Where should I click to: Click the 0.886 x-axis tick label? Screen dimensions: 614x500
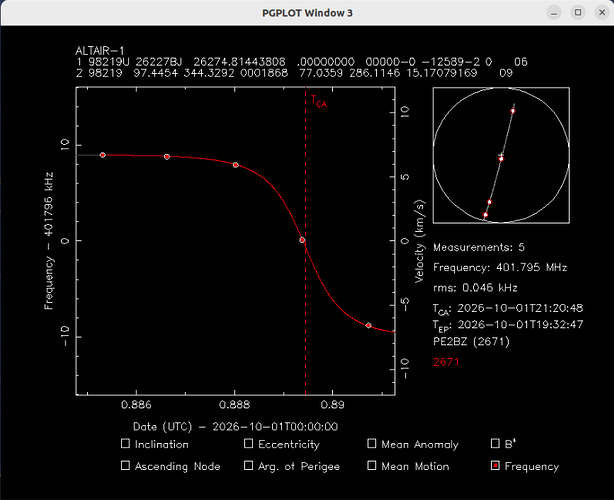click(136, 404)
